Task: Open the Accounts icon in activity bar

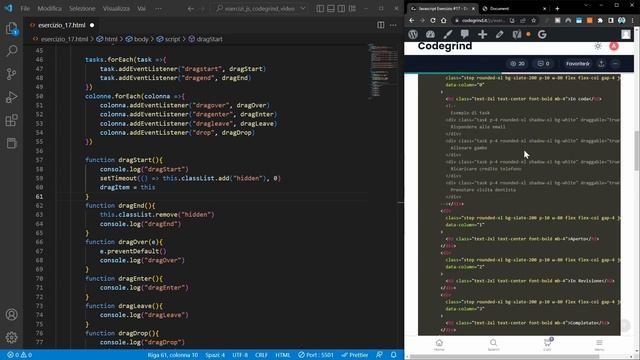Action: tap(11, 314)
